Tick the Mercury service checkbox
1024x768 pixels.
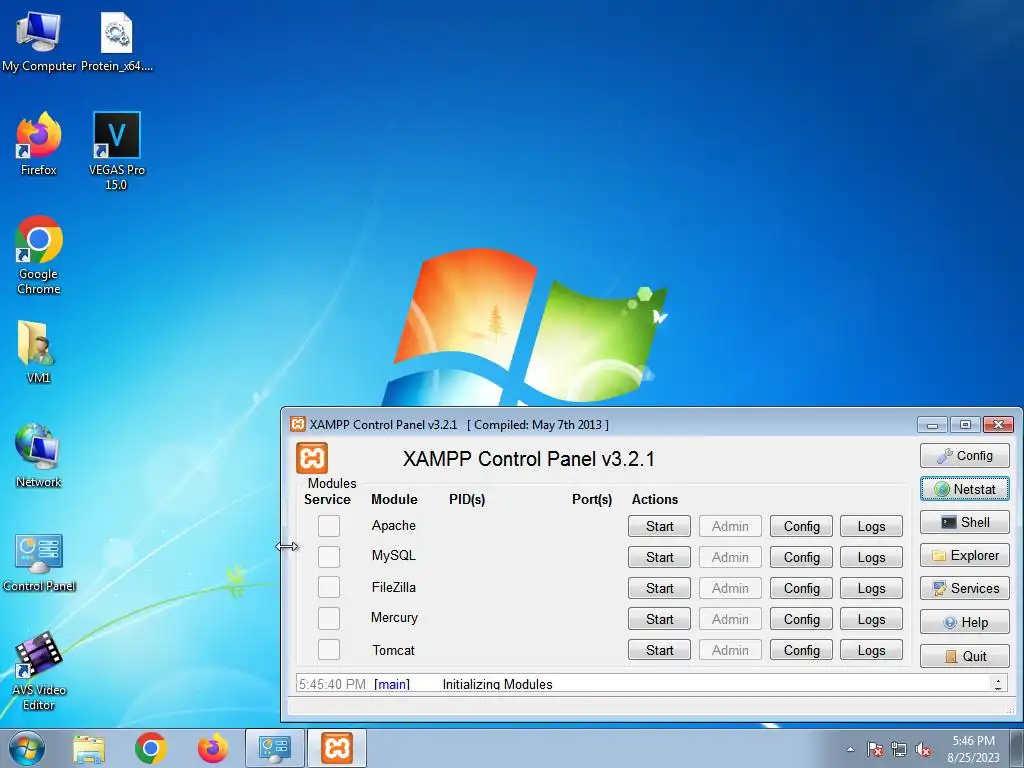click(x=328, y=618)
